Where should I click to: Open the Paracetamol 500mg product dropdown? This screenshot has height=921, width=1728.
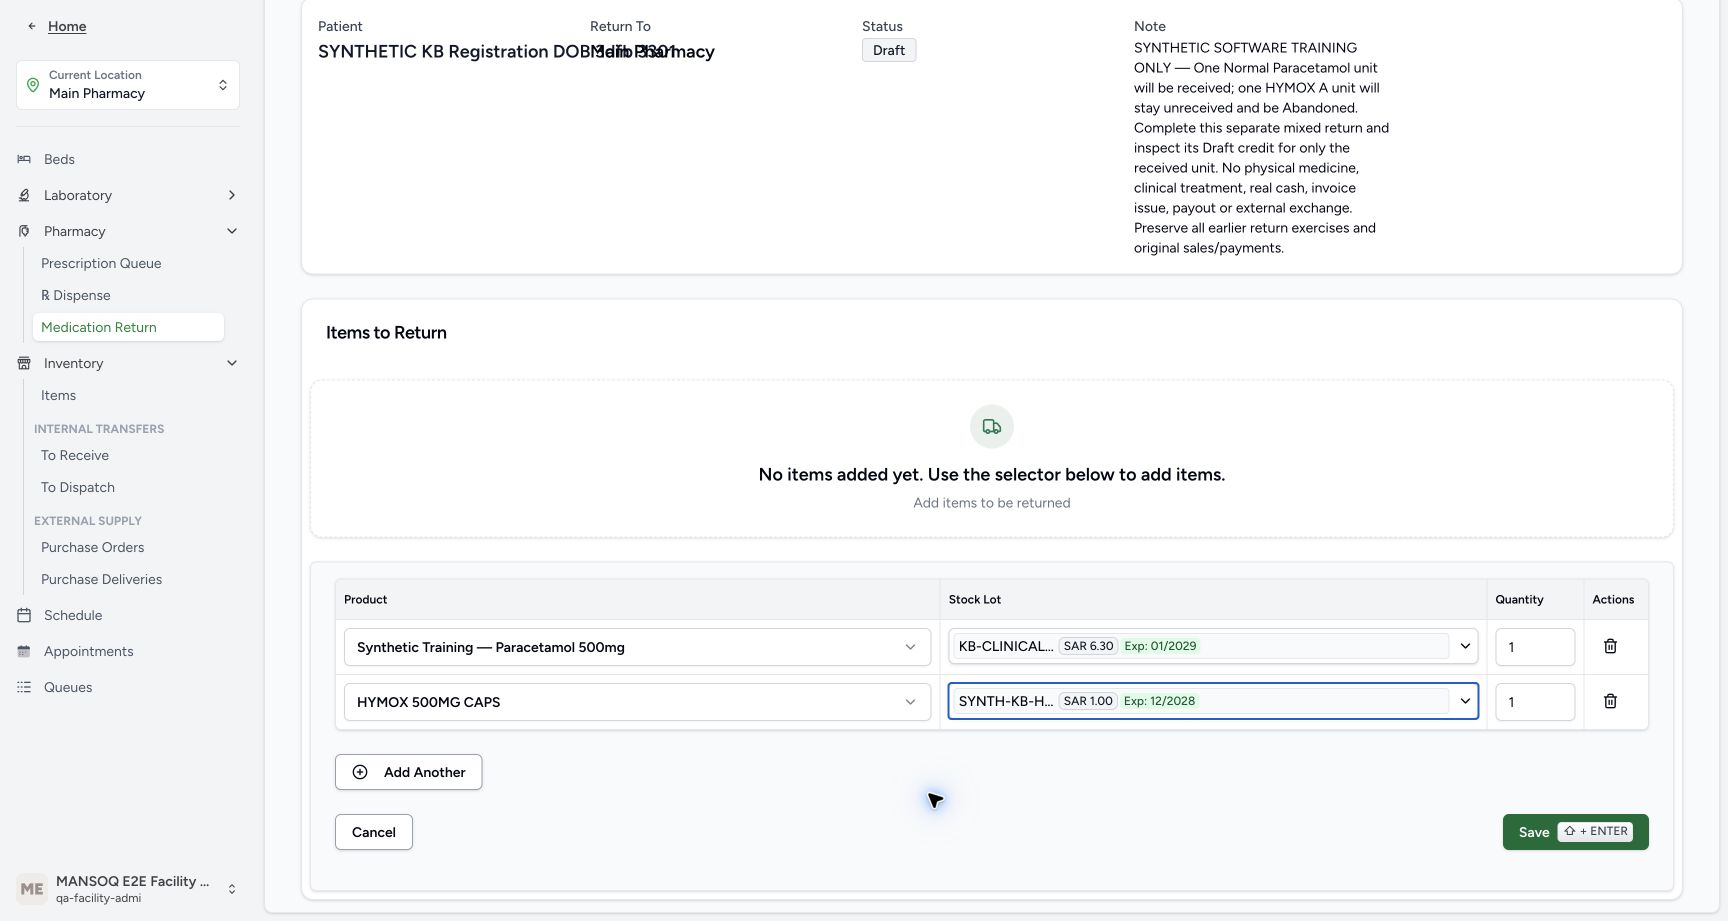pos(637,647)
